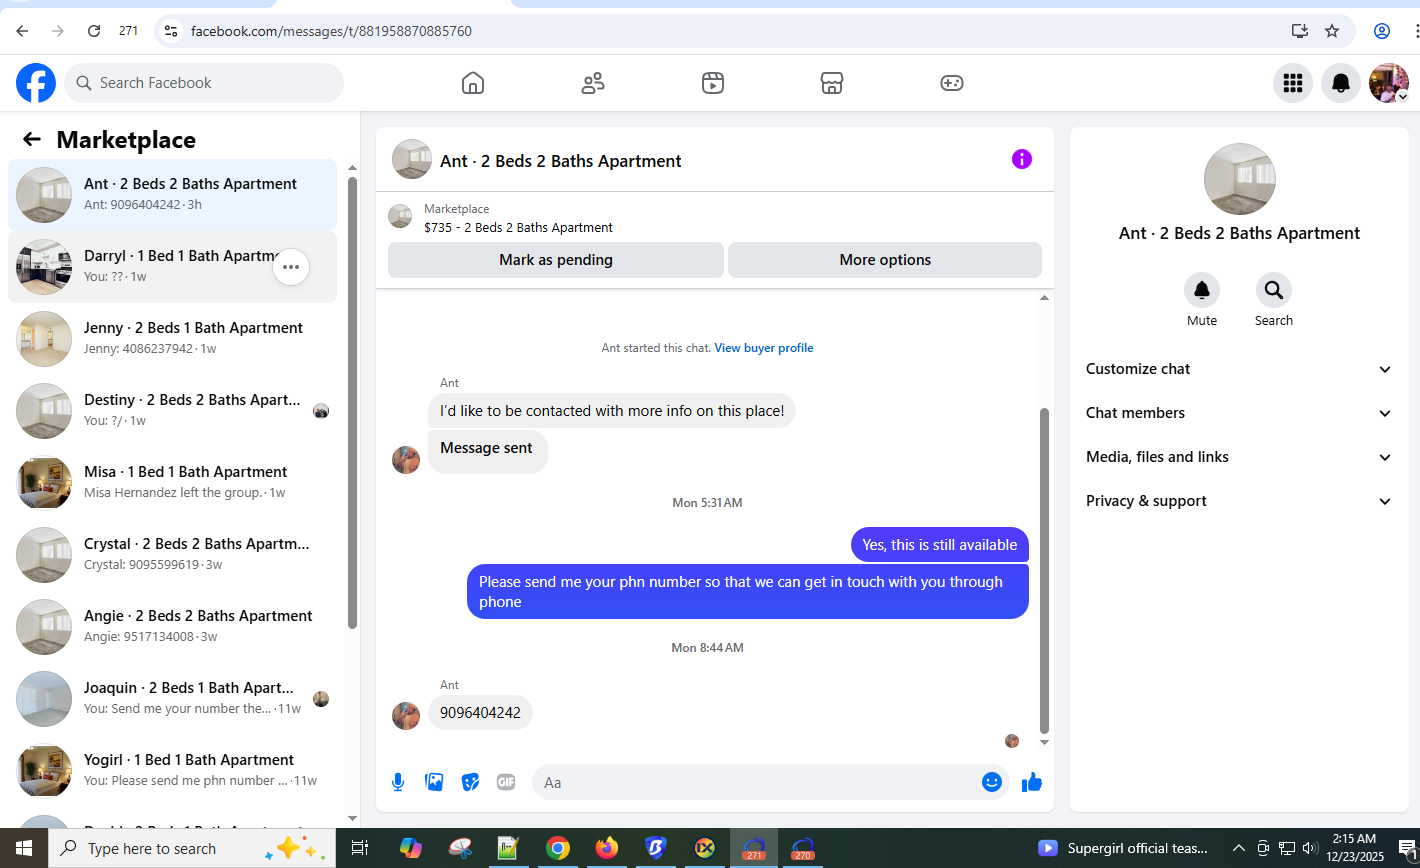Open Facebook home via logo
Viewport: 1420px width, 868px height.
coord(36,83)
